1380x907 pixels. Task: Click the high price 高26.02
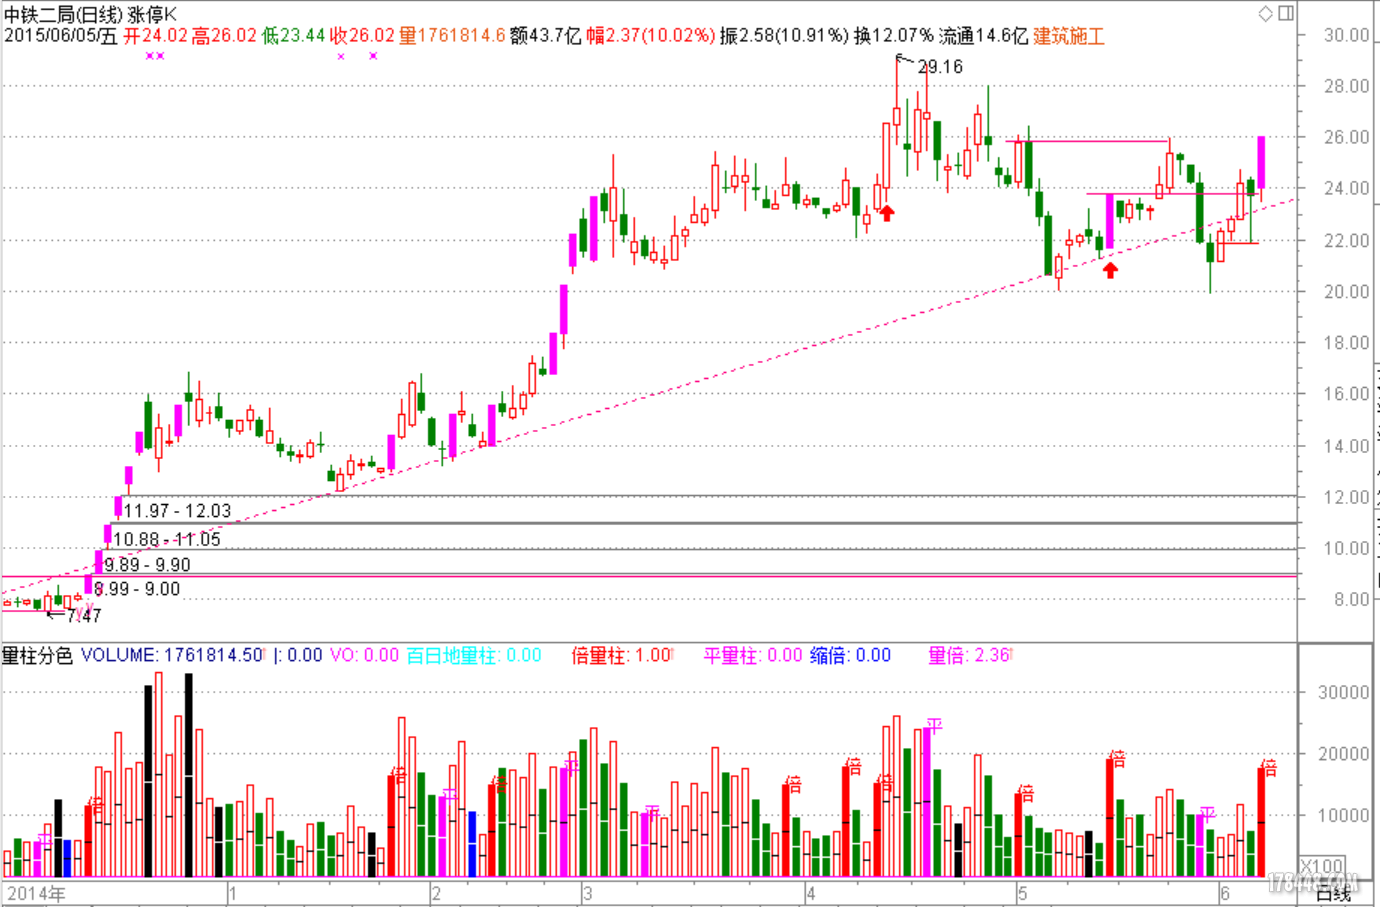[224, 36]
